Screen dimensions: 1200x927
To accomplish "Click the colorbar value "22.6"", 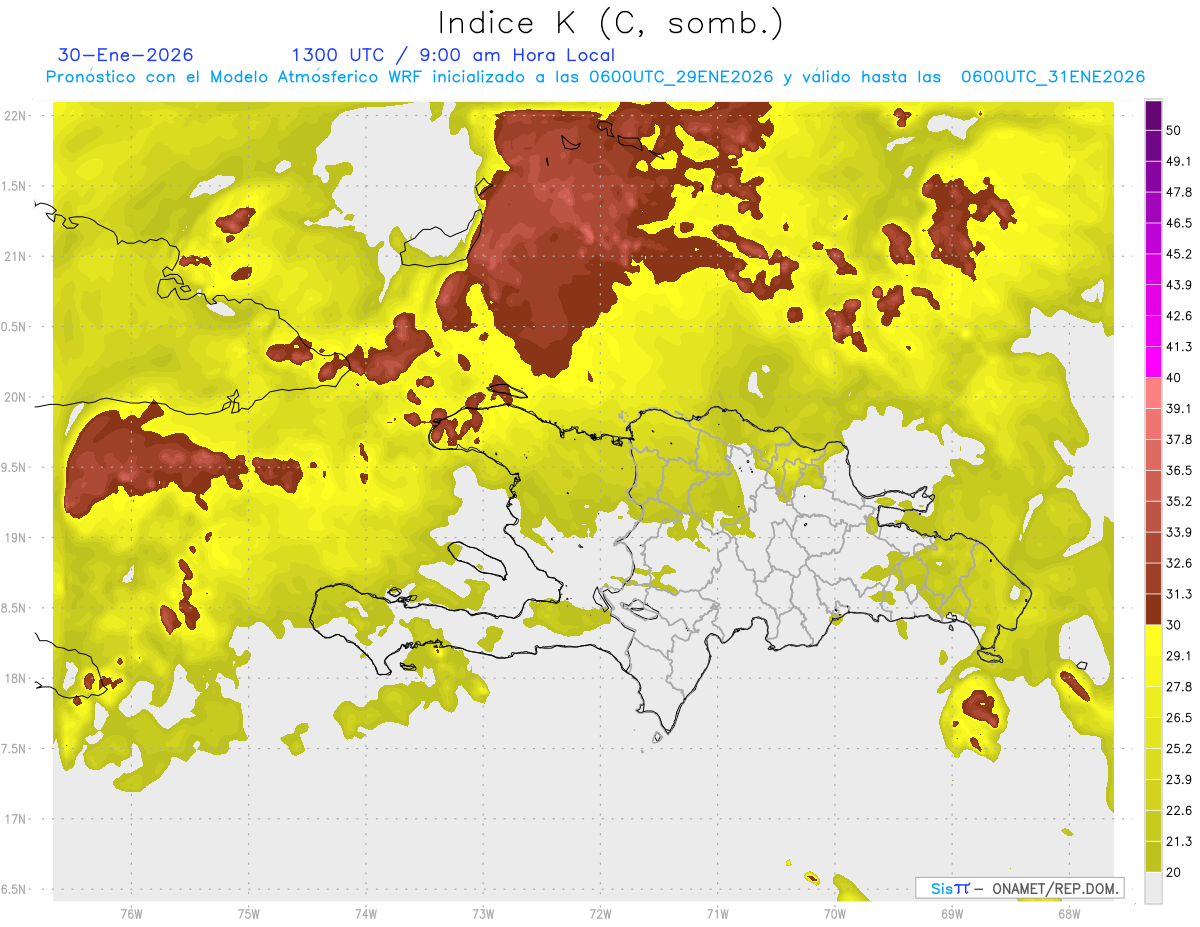I will coord(1179,810).
